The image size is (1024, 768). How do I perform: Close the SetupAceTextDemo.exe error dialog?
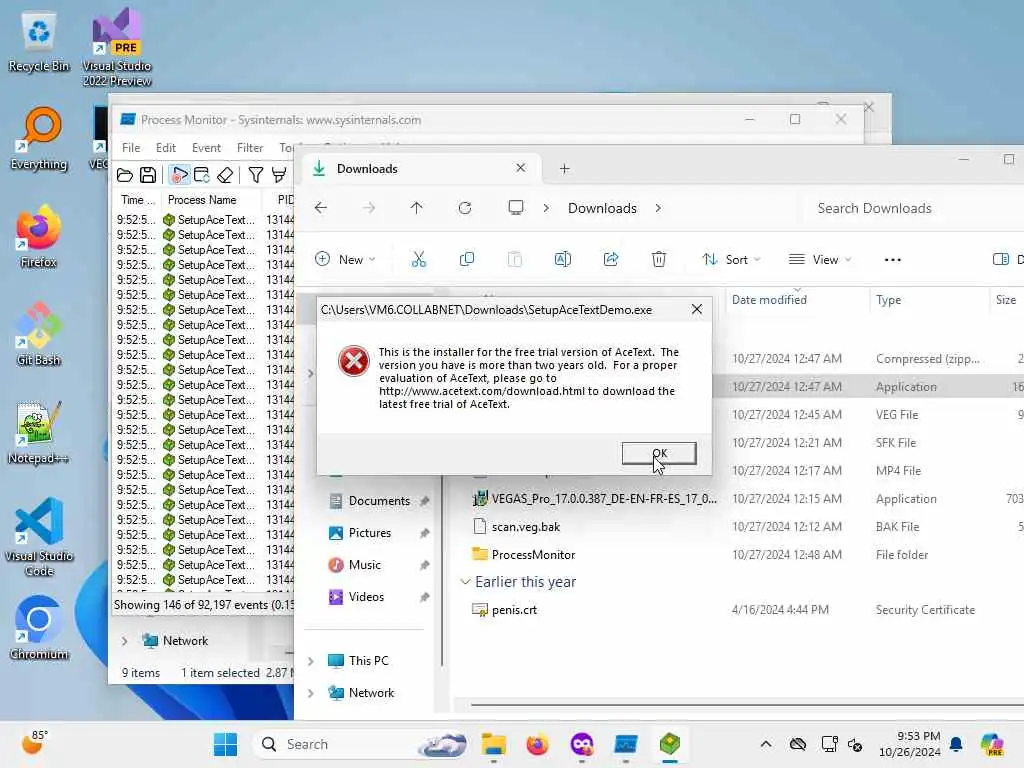click(x=697, y=310)
